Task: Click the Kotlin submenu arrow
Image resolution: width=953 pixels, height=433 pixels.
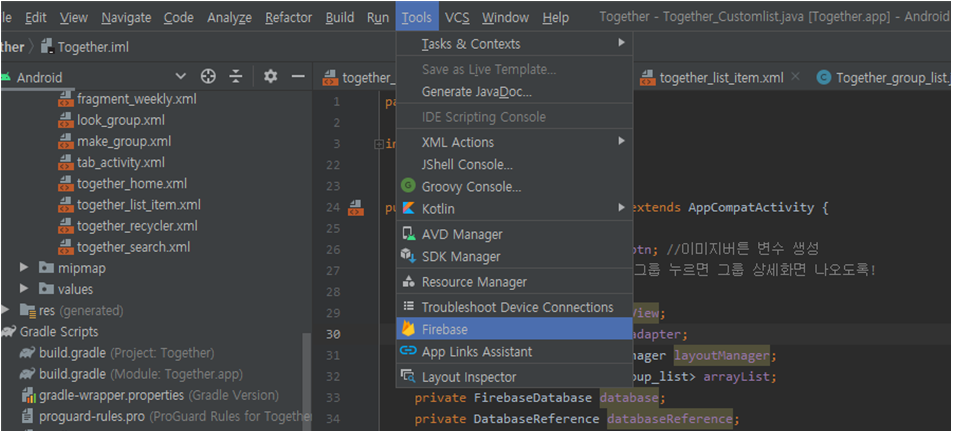Action: click(x=621, y=208)
